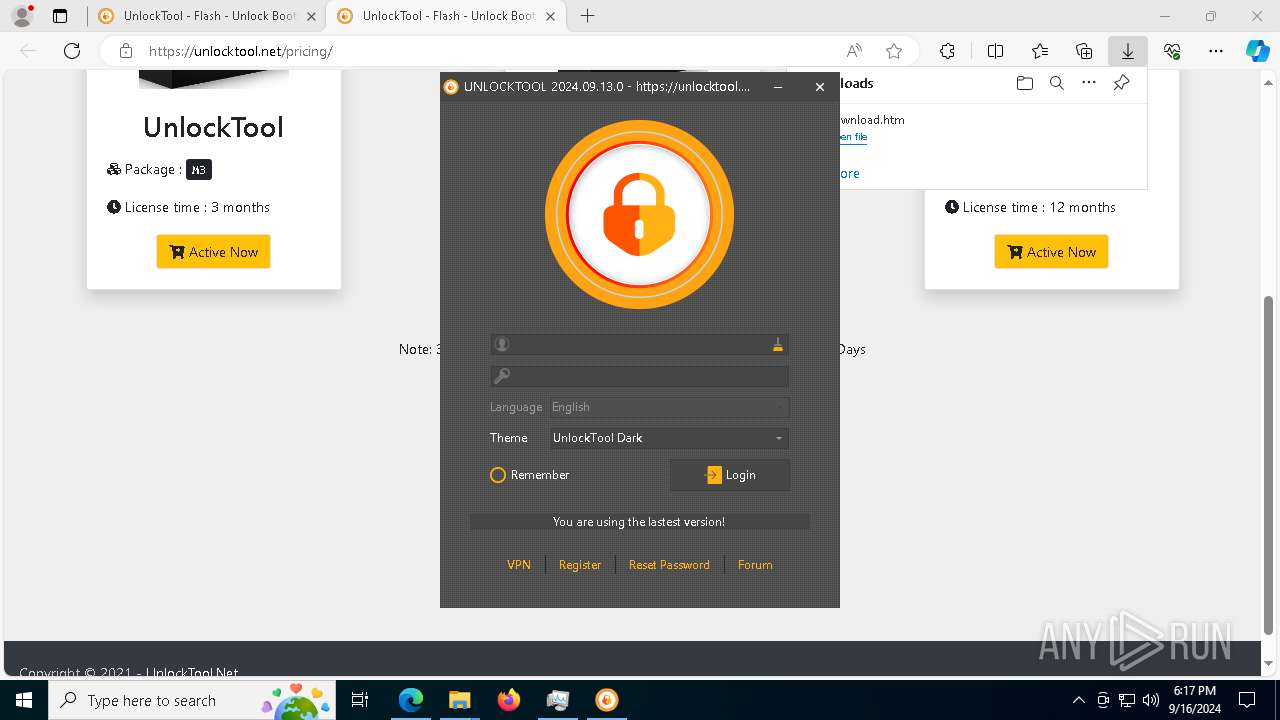Image resolution: width=1280 pixels, height=720 pixels.
Task: Toggle the Downloads toolbar icon
Action: coord(1128,51)
